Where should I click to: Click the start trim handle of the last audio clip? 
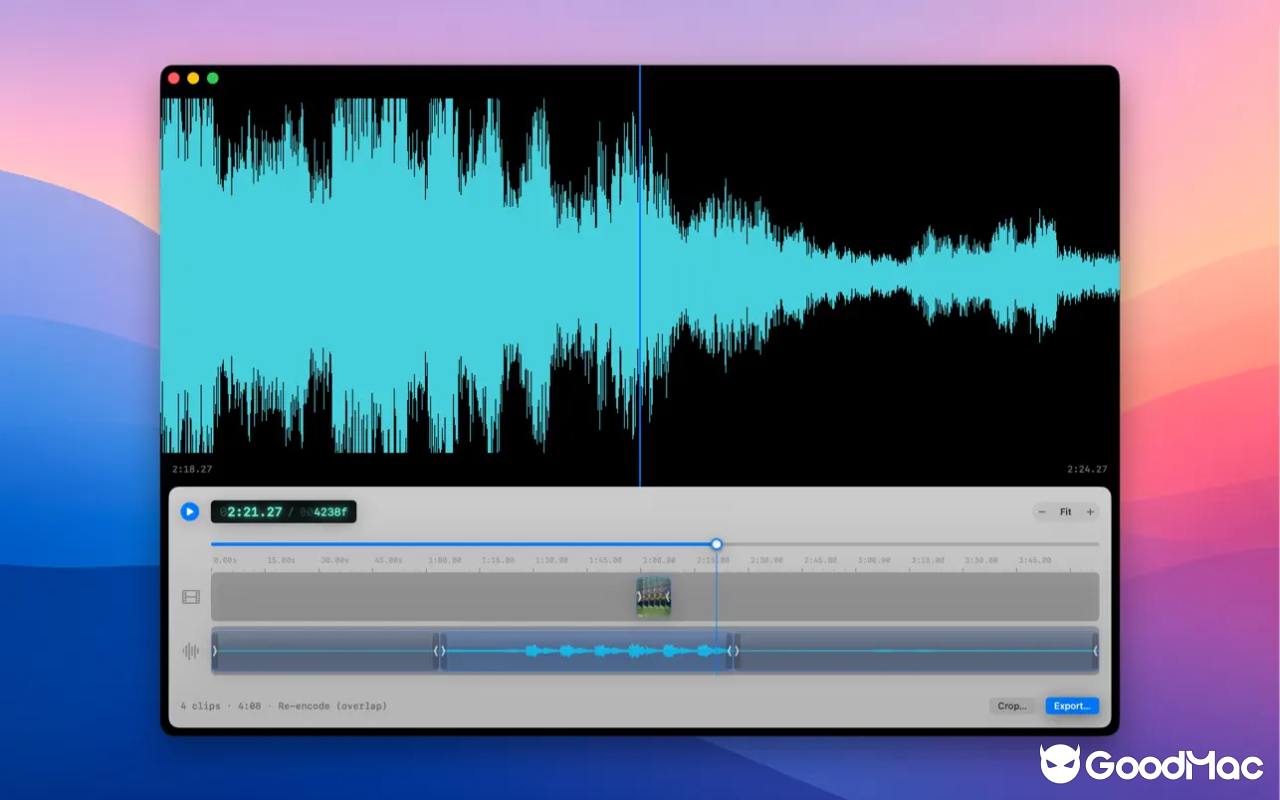[737, 651]
